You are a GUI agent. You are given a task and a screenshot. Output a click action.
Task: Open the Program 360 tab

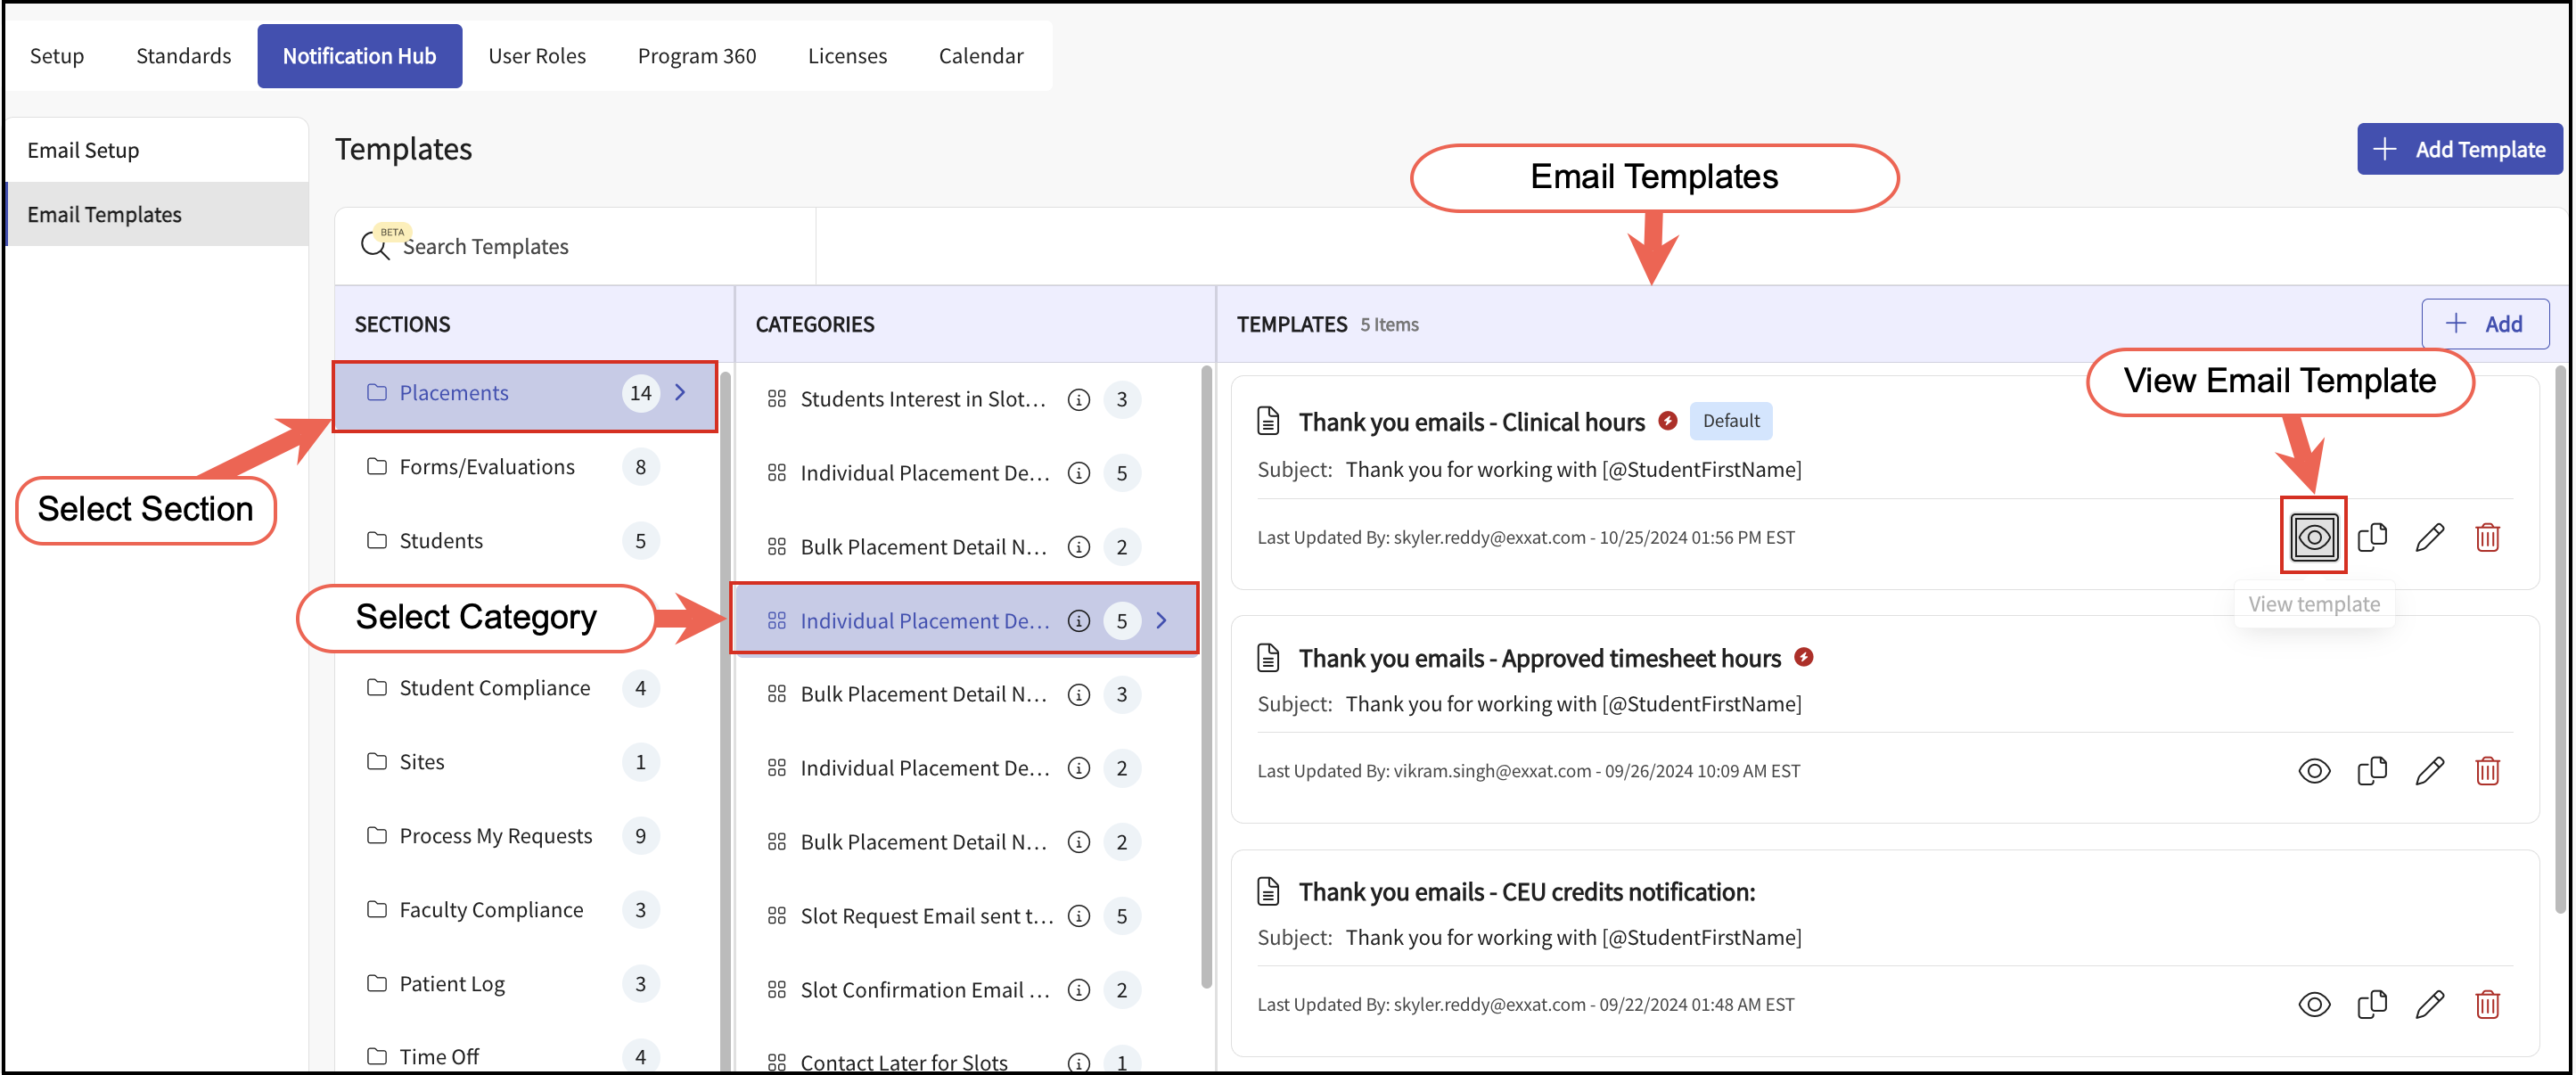point(696,56)
